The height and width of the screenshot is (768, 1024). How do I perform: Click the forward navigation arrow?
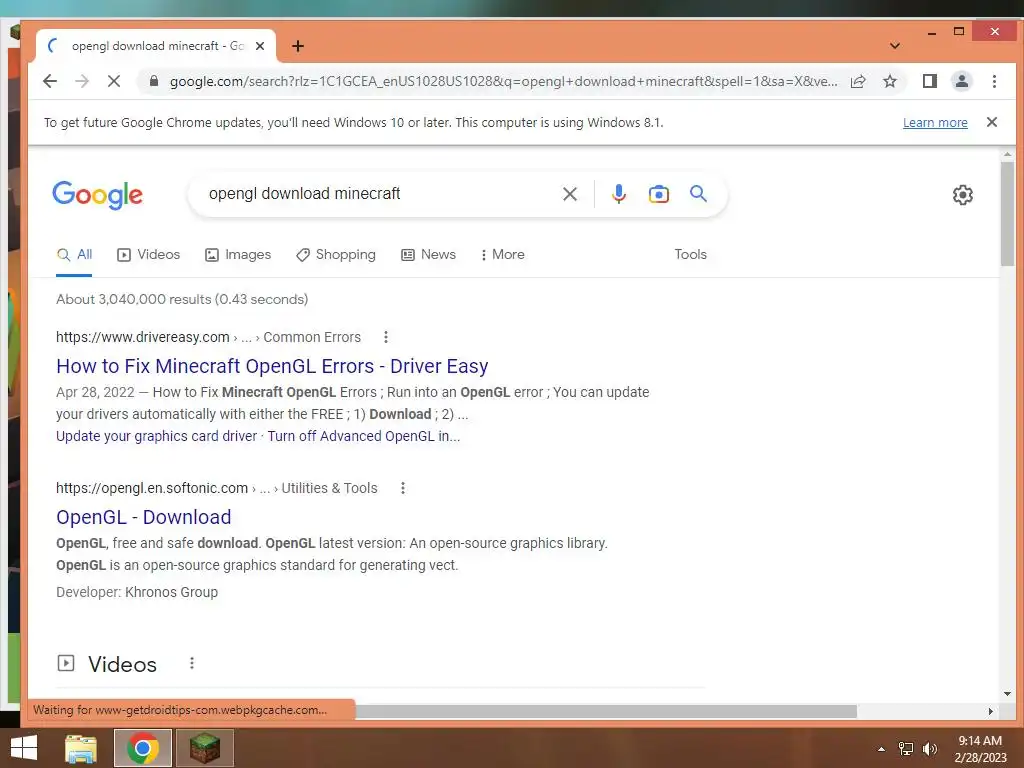click(82, 81)
